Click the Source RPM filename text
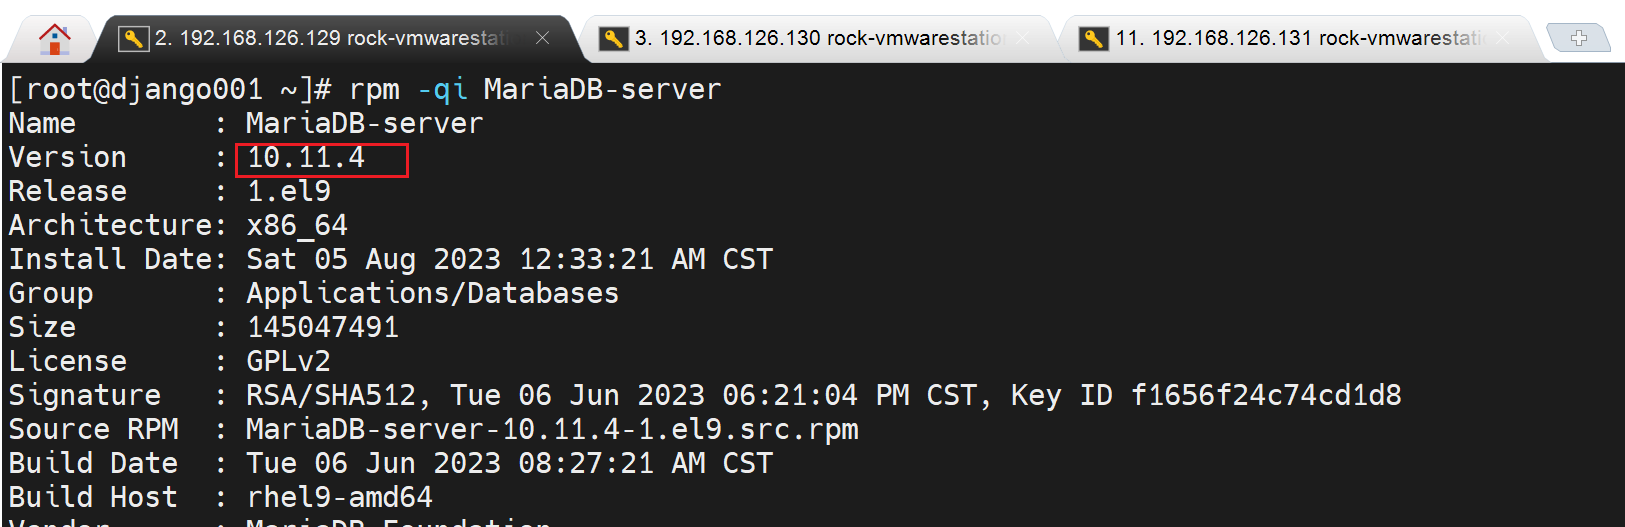 click(x=552, y=430)
